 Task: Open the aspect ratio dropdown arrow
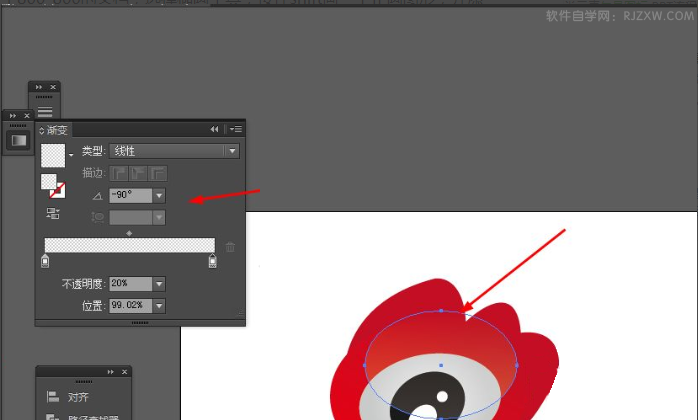coord(159,217)
